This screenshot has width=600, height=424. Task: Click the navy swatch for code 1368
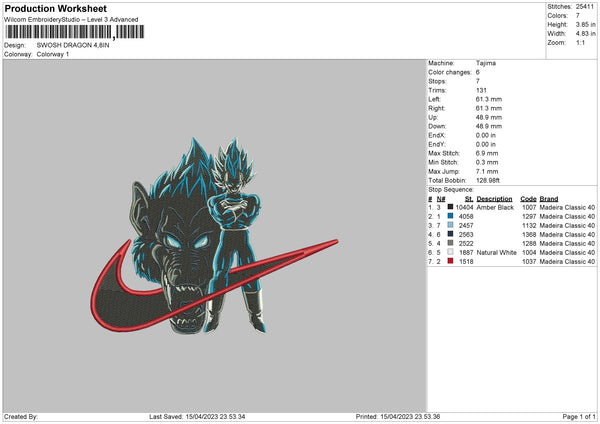tap(450, 234)
